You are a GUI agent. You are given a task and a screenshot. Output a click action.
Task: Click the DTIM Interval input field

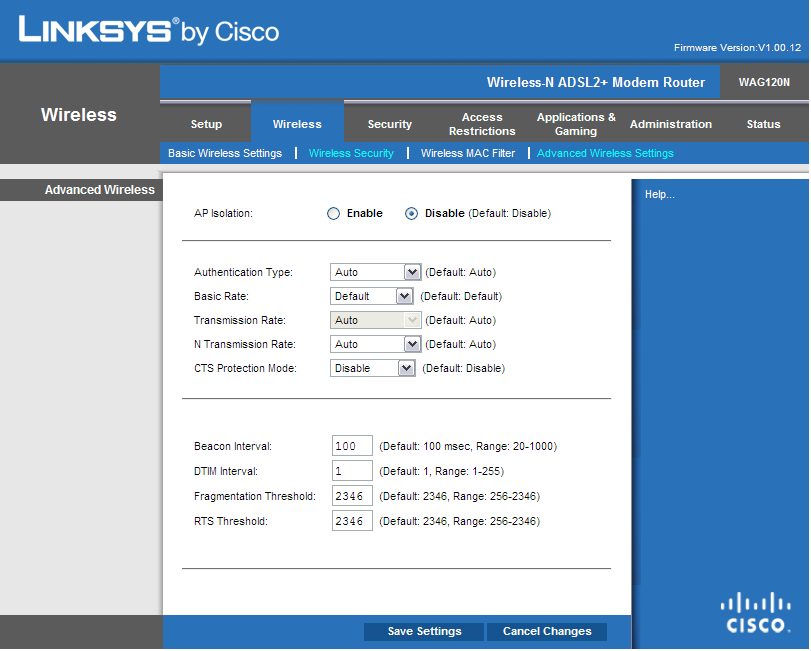point(352,471)
